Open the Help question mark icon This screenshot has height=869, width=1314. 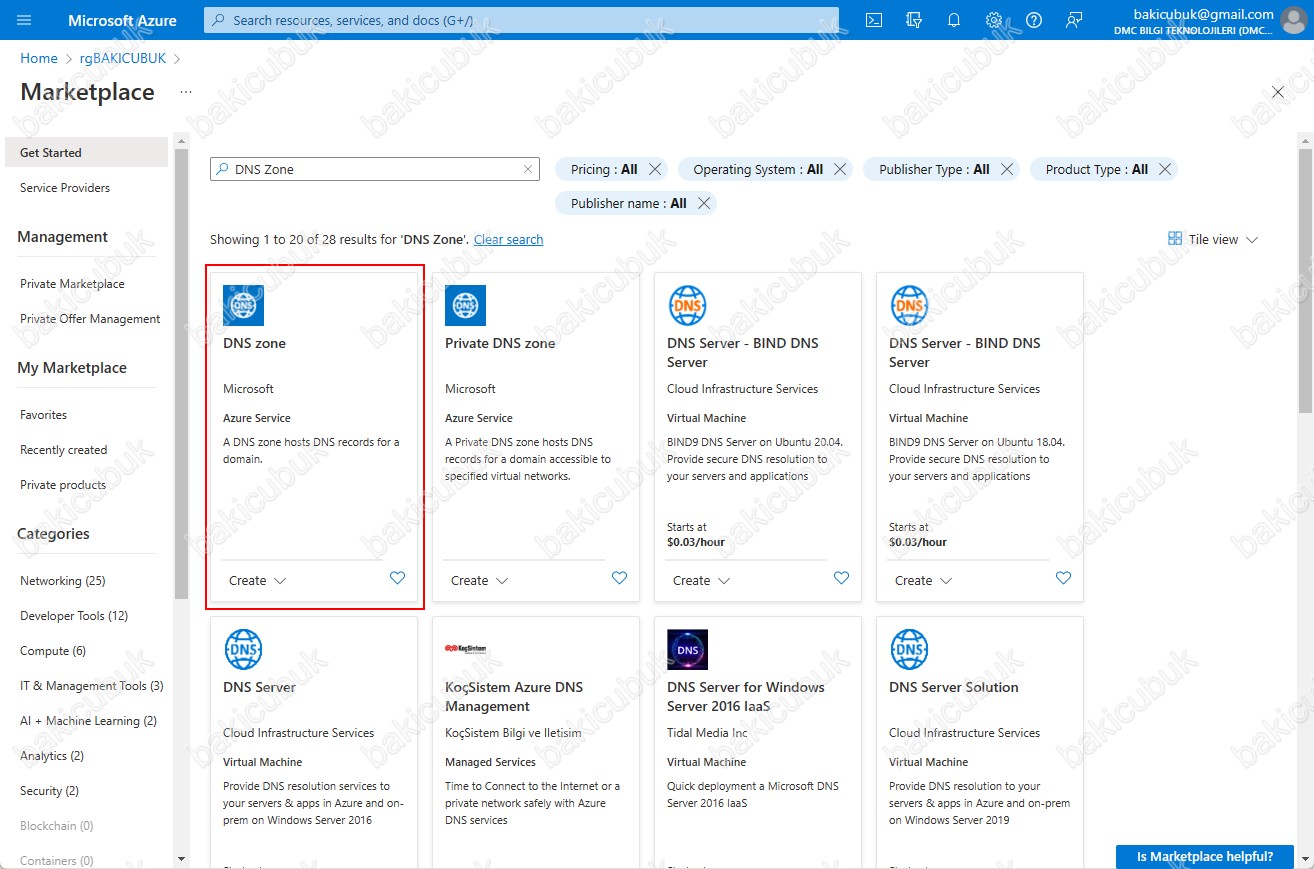pyautogui.click(x=1034, y=20)
